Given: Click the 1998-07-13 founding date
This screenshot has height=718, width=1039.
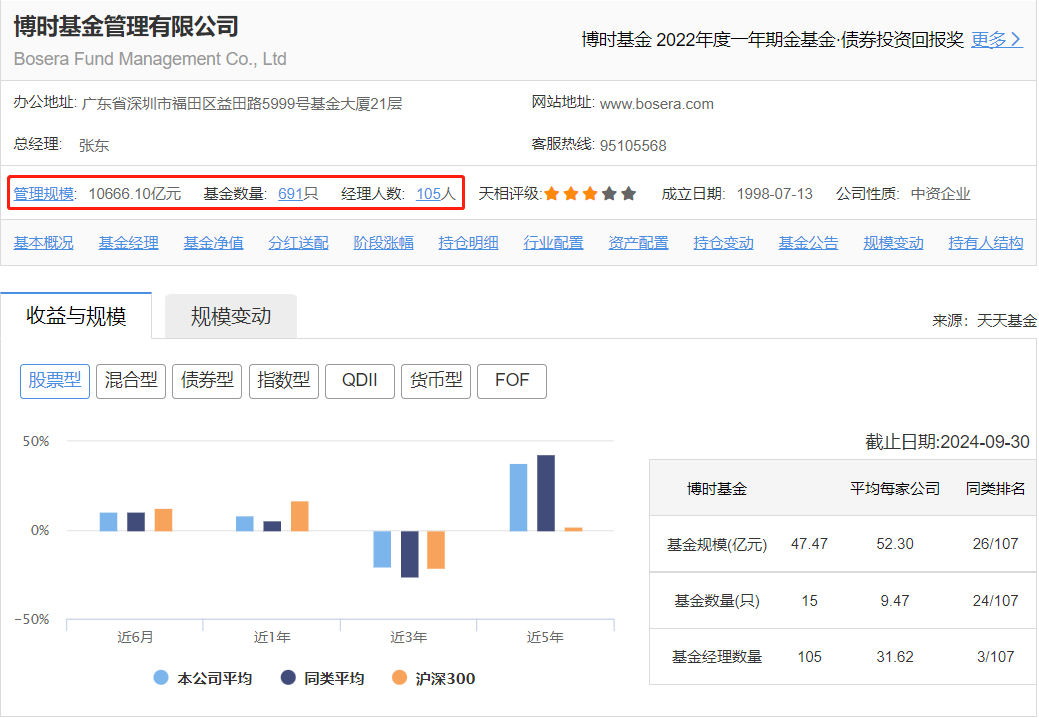Looking at the screenshot, I should 775,193.
